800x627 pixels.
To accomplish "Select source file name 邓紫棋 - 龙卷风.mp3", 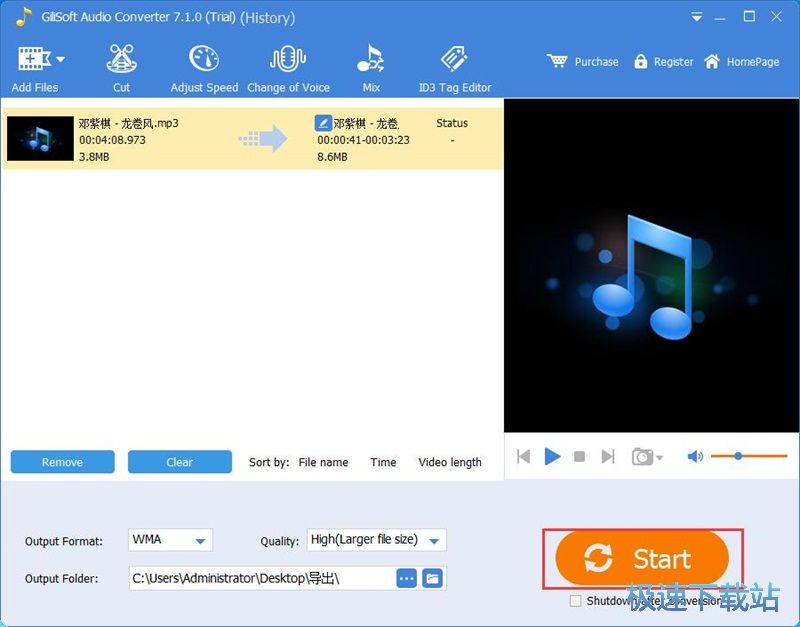I will 129,123.
